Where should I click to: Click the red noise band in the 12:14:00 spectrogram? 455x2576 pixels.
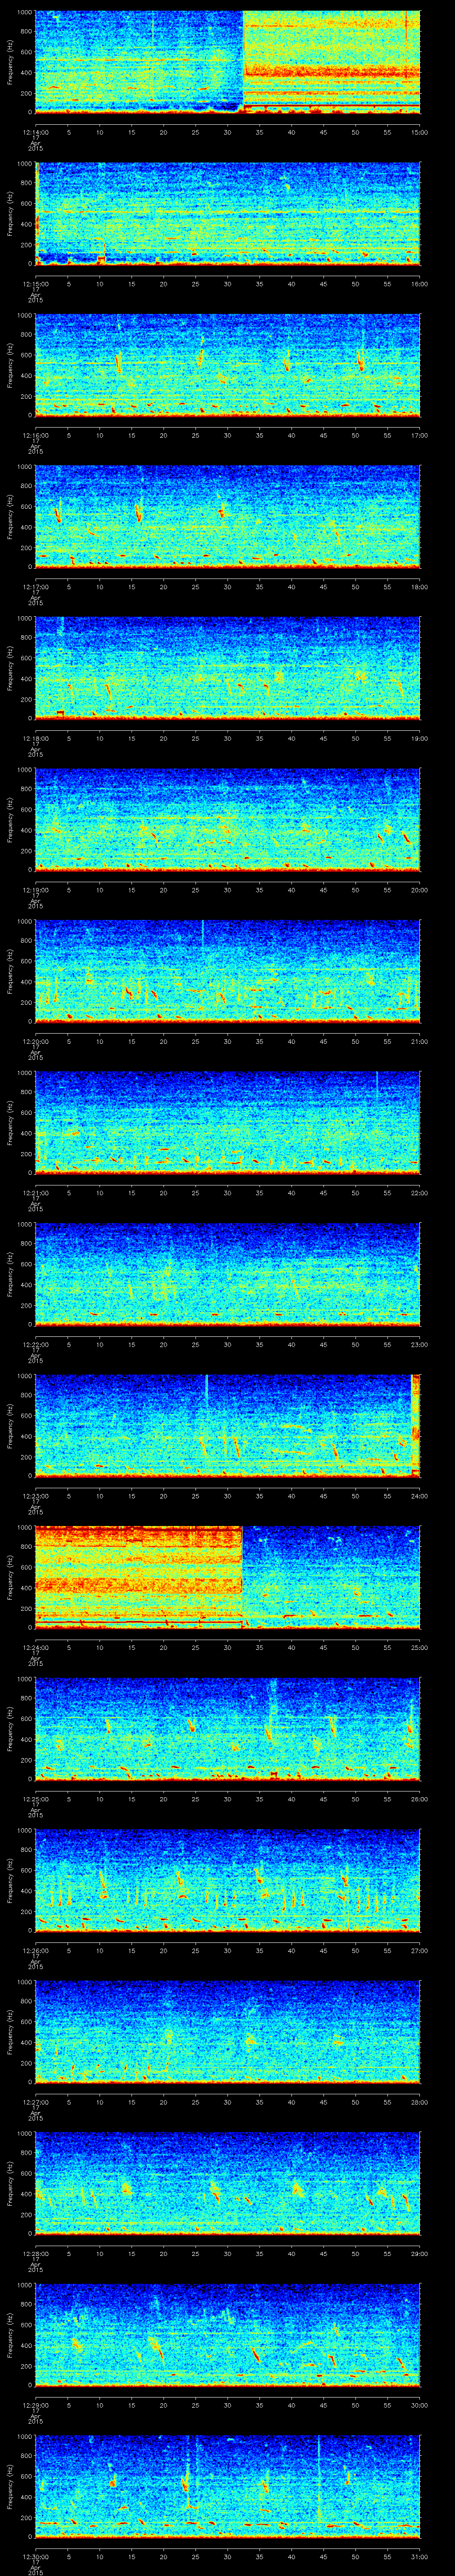click(330, 72)
